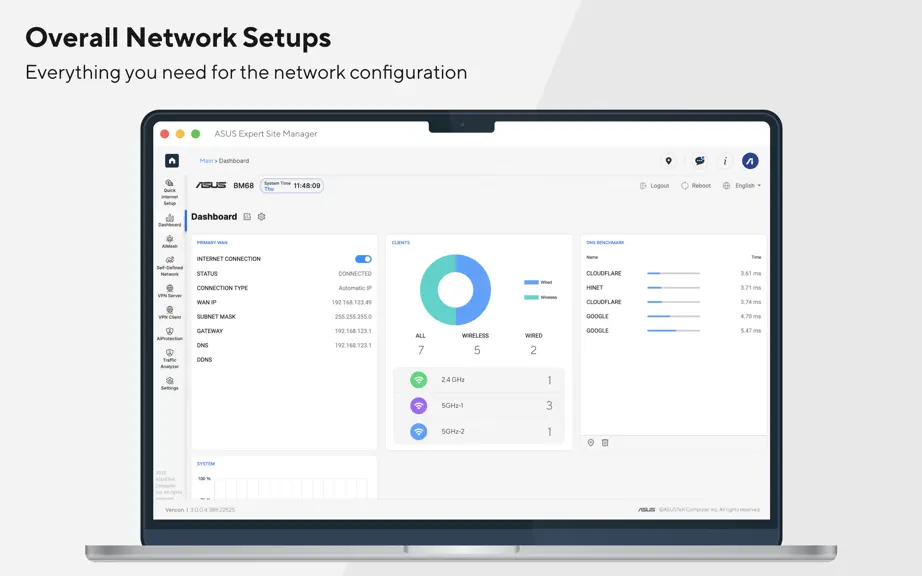Click the Logout button
Viewport: 922px width, 576px height.
654,186
